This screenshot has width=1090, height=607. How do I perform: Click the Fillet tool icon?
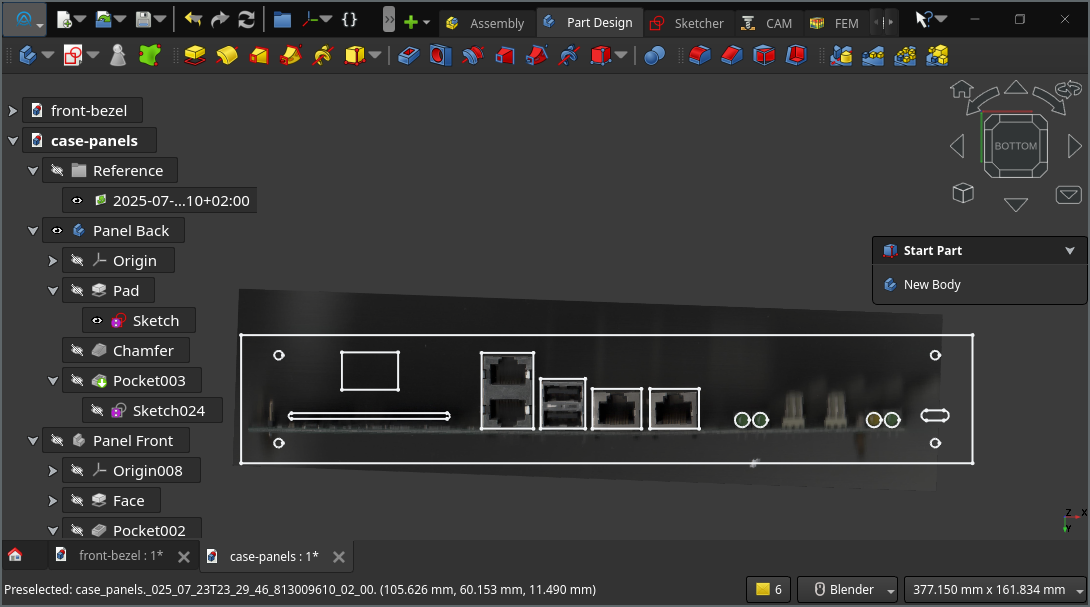699,56
